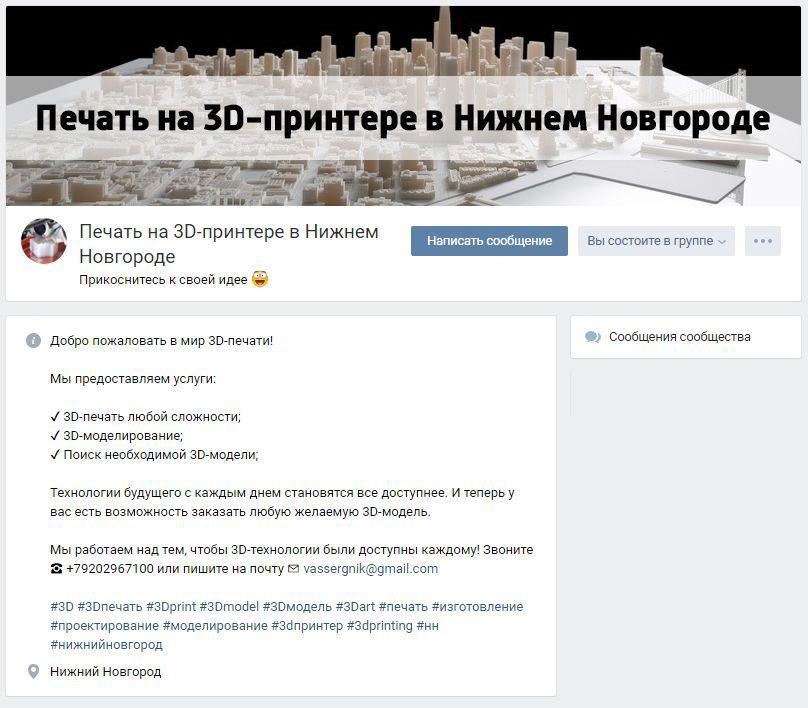Open hashtag #3Dprint

(x=171, y=606)
